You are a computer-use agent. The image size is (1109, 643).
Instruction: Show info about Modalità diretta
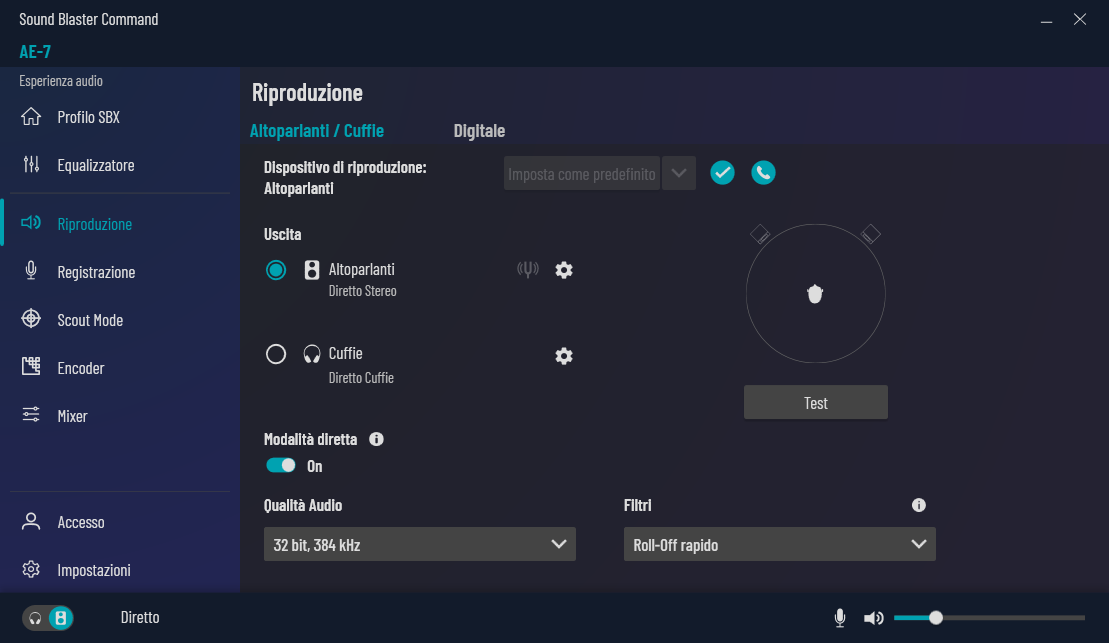[x=377, y=439]
